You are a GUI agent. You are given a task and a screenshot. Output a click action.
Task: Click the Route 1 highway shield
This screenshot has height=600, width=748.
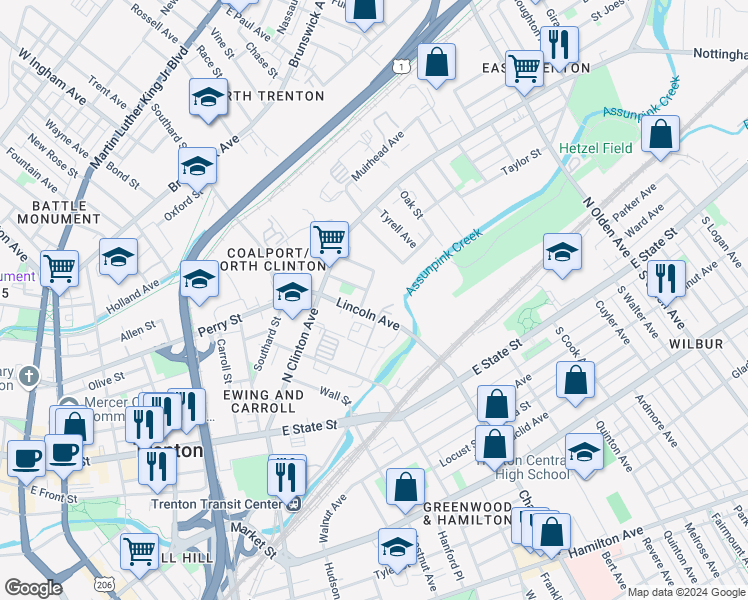[401, 66]
